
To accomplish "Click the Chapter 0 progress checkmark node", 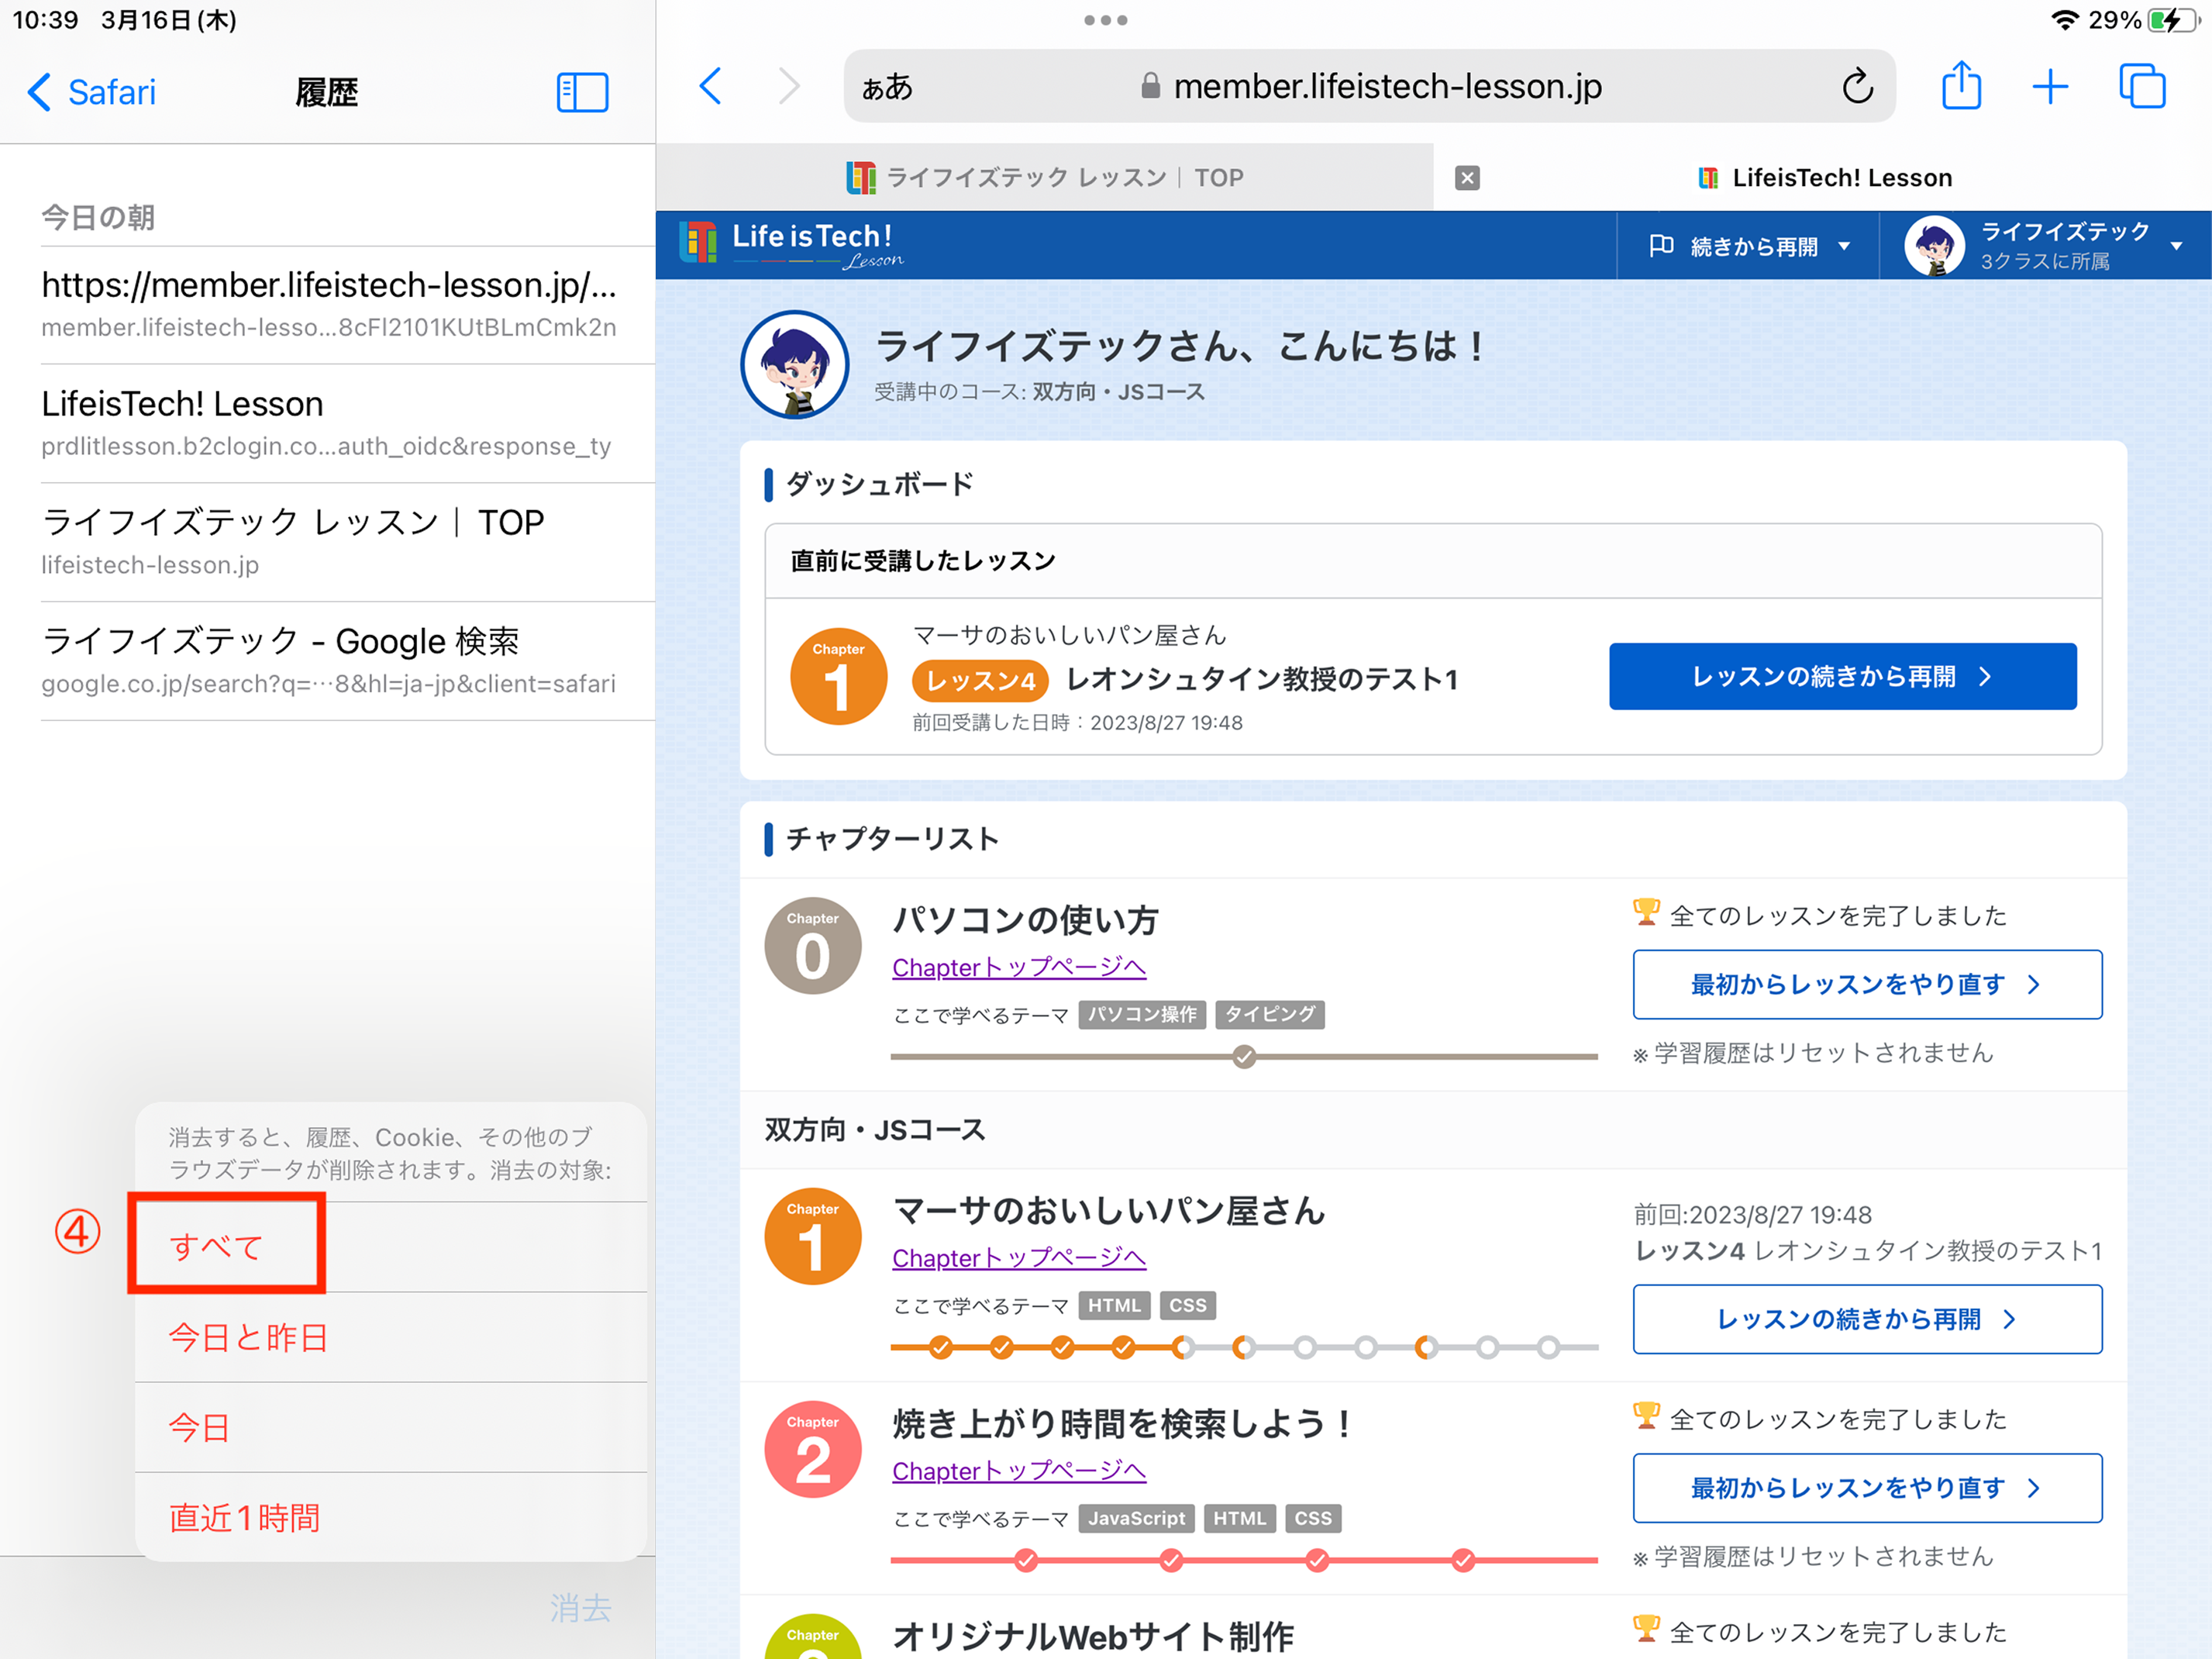I will 1244,1056.
